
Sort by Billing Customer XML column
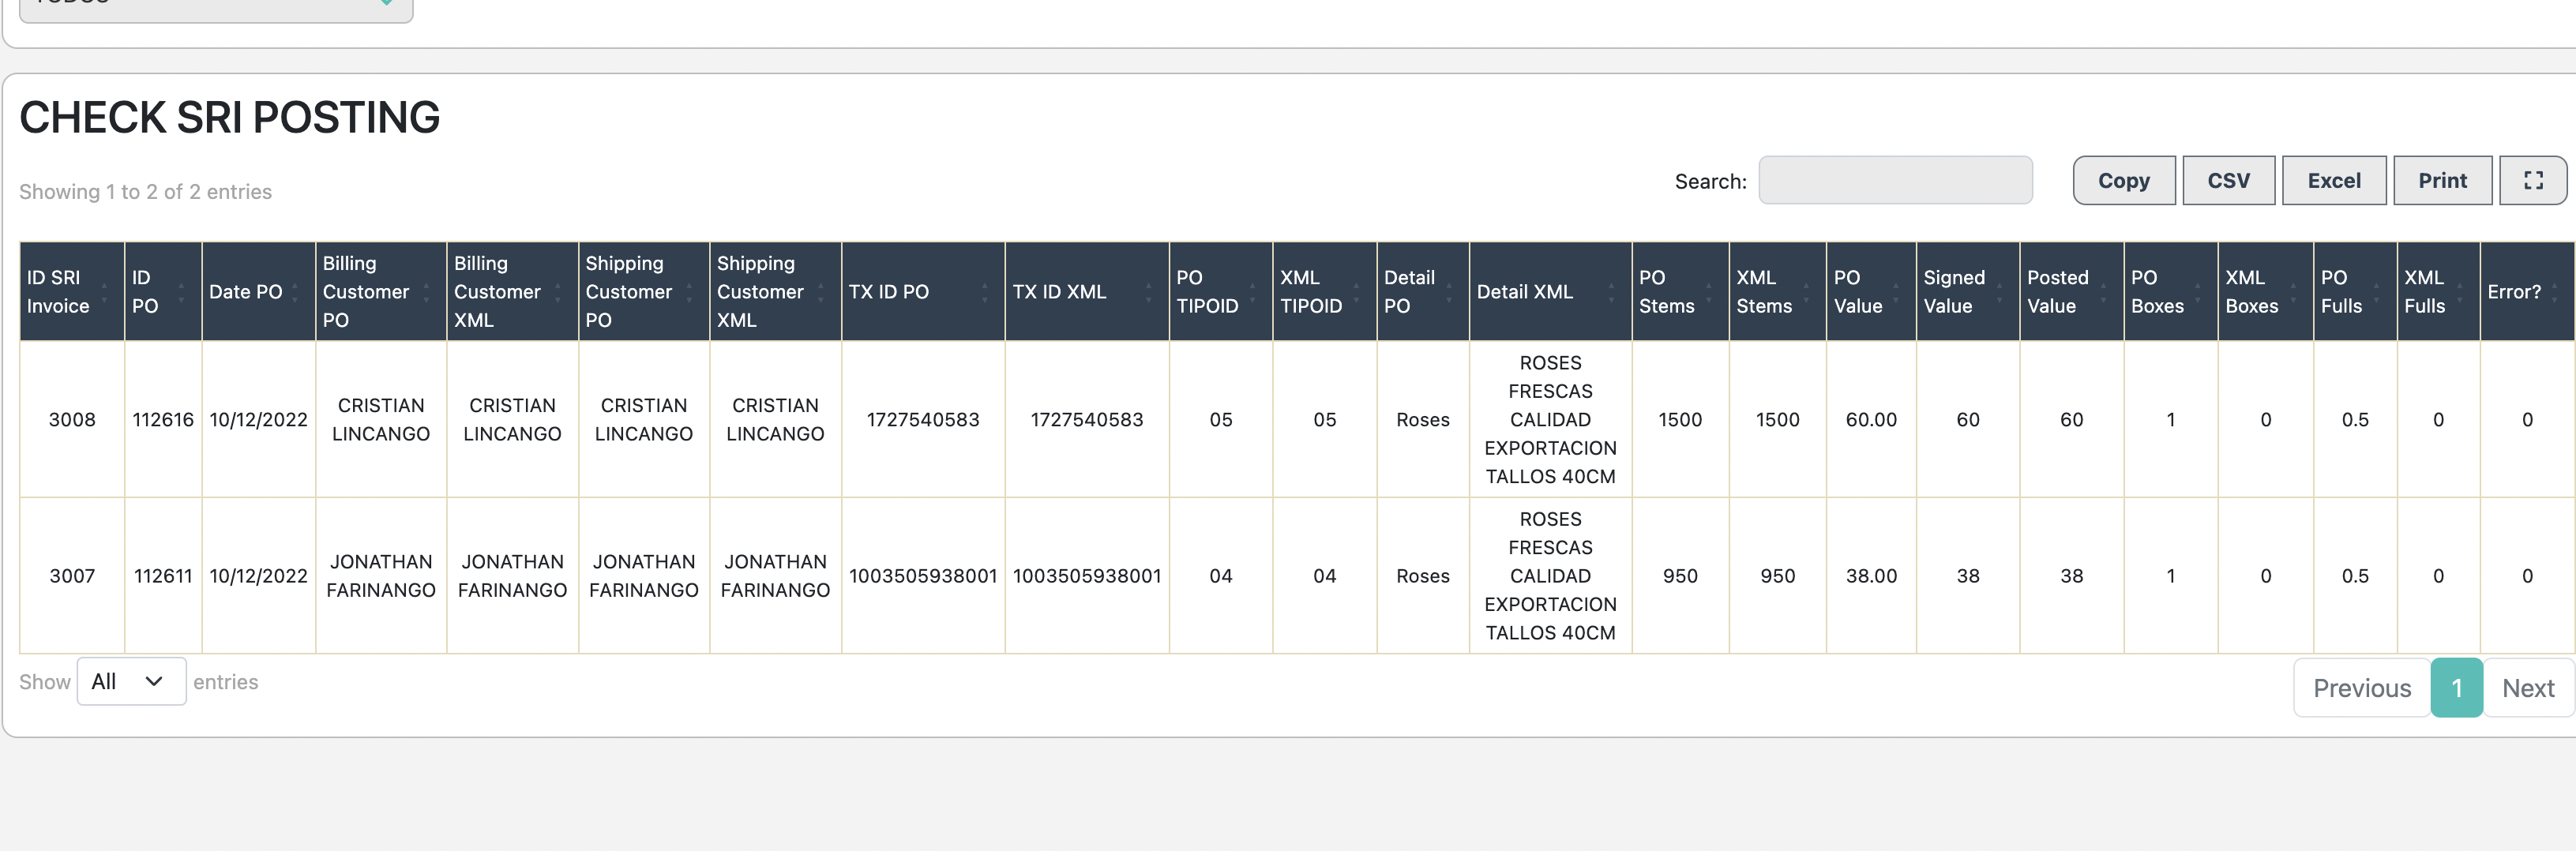point(512,291)
